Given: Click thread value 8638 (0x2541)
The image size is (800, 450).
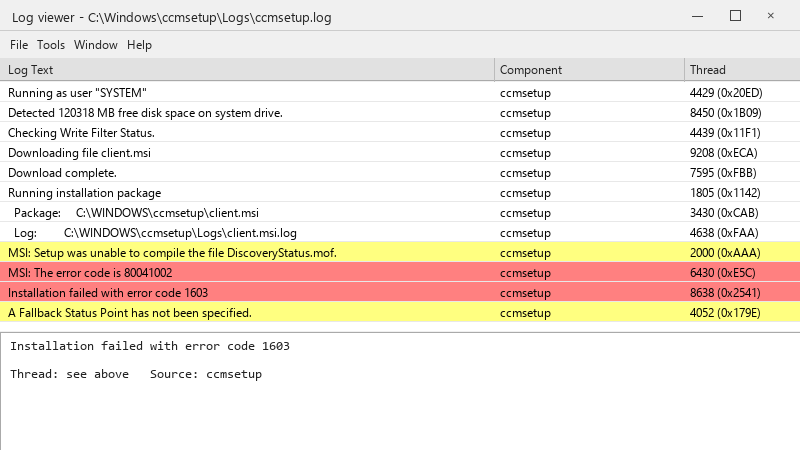Looking at the screenshot, I should coord(725,293).
